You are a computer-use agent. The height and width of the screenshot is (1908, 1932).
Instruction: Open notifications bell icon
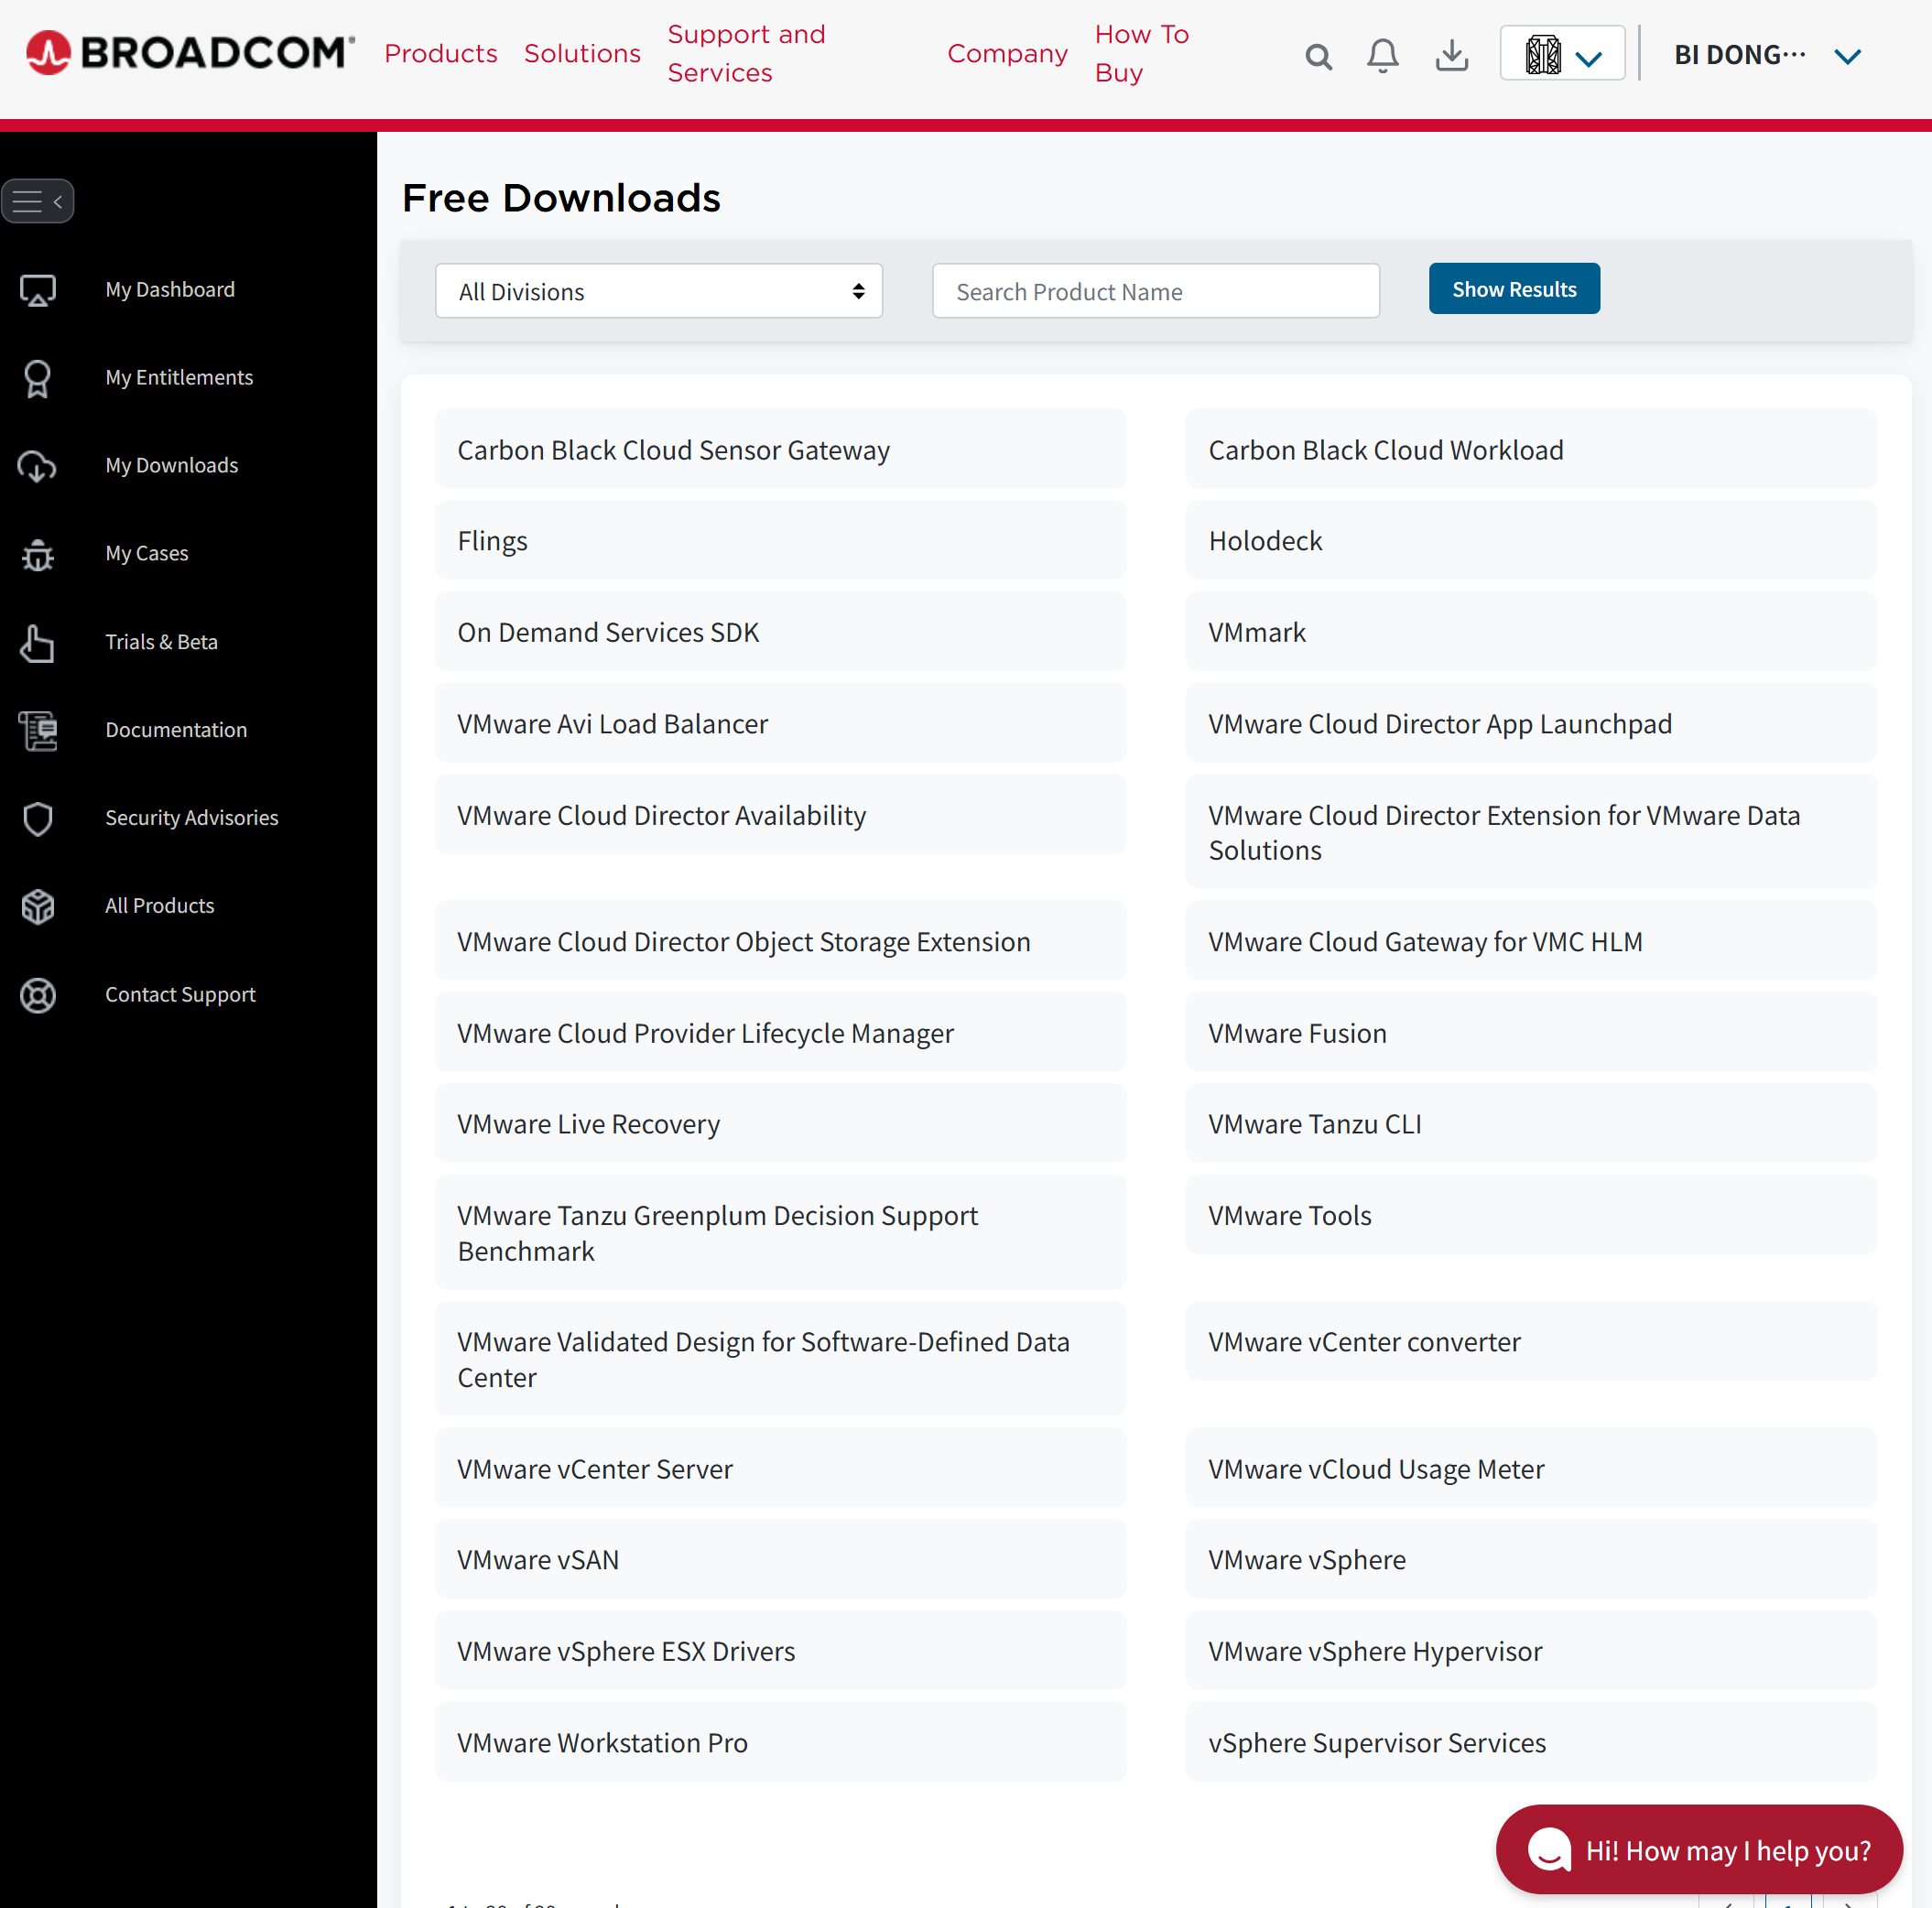coord(1382,55)
